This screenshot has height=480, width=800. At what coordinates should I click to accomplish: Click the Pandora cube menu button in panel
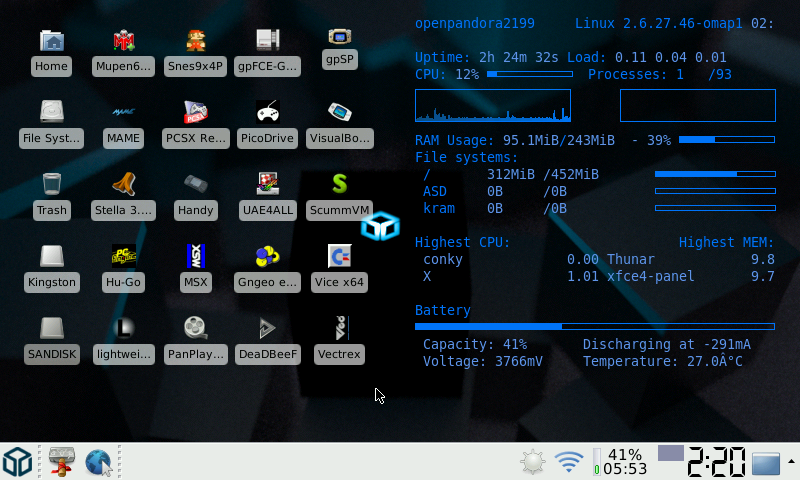click(18, 462)
